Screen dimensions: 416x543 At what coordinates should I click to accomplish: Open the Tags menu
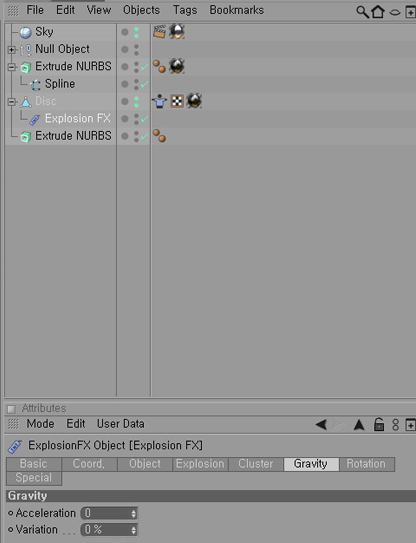point(185,10)
